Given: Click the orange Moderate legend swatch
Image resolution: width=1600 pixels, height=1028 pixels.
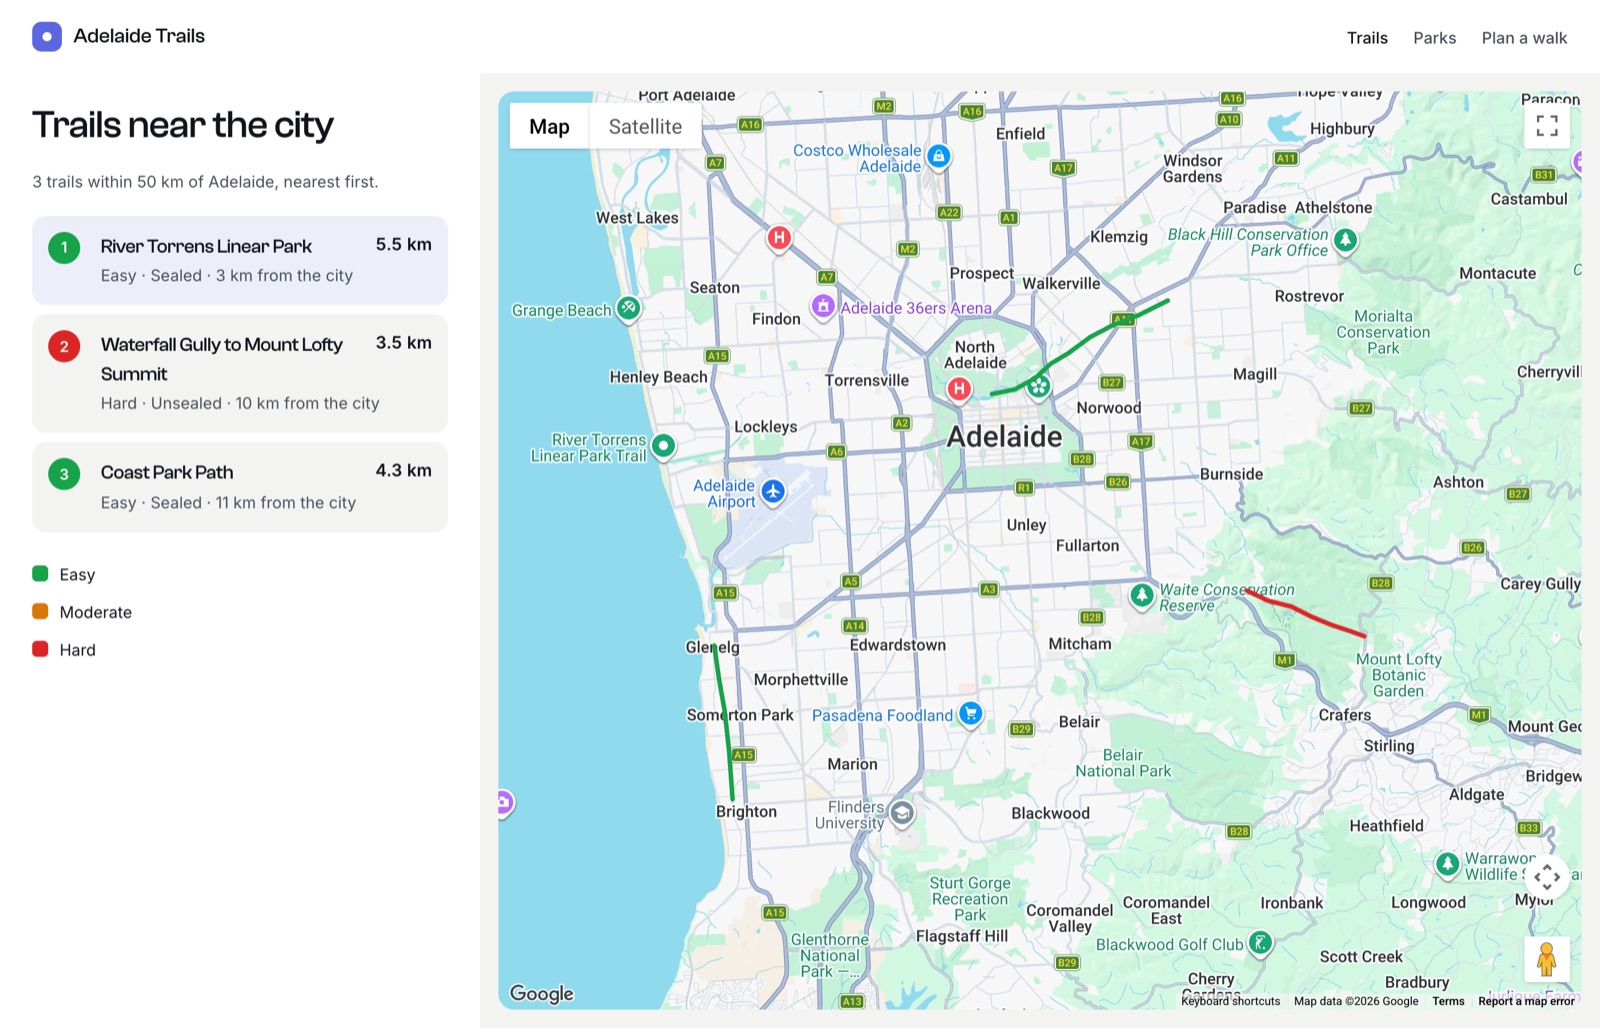Looking at the screenshot, I should [40, 611].
